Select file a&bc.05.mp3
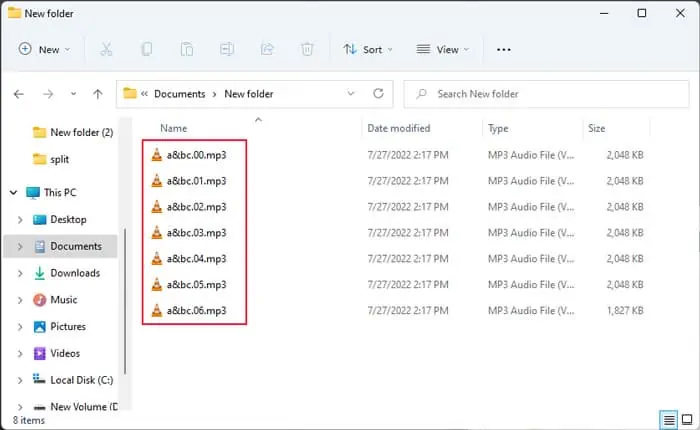The image size is (700, 430). click(x=196, y=284)
